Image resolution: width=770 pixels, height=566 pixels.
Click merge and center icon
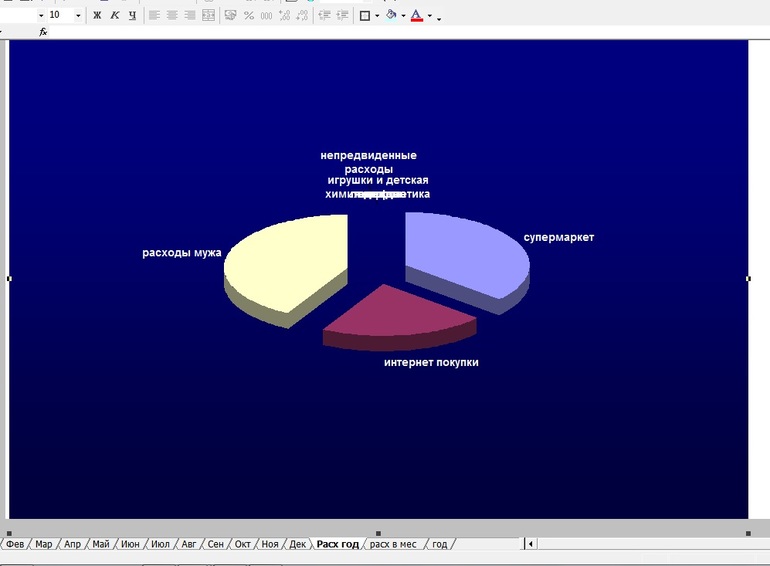click(x=208, y=15)
